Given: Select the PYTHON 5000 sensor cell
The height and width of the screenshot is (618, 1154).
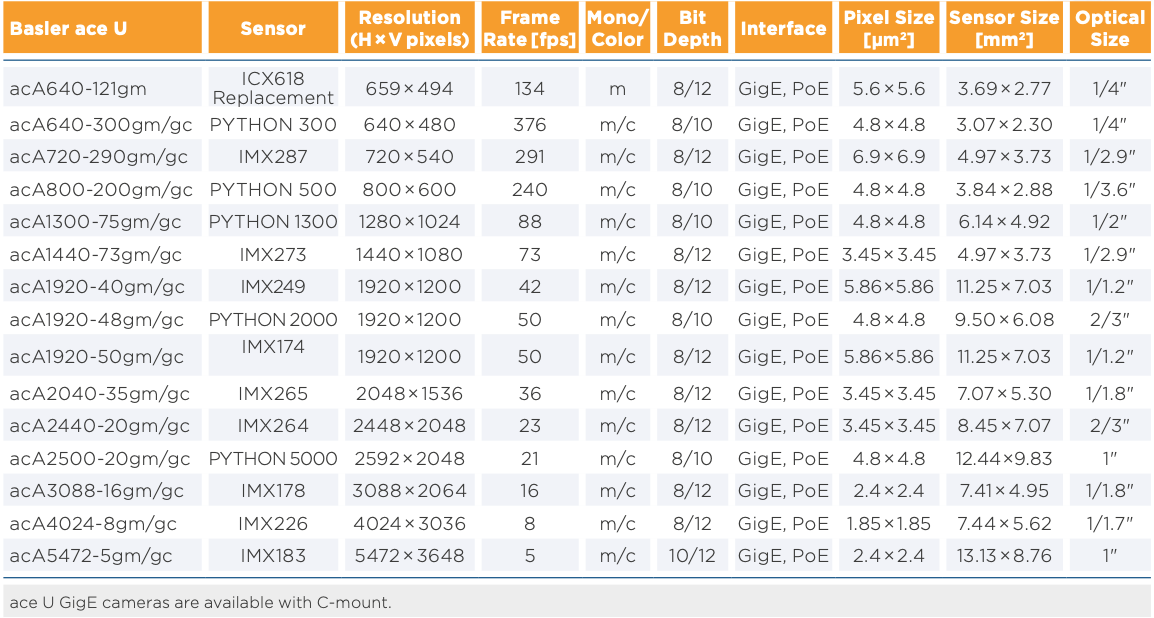Looking at the screenshot, I should (273, 458).
